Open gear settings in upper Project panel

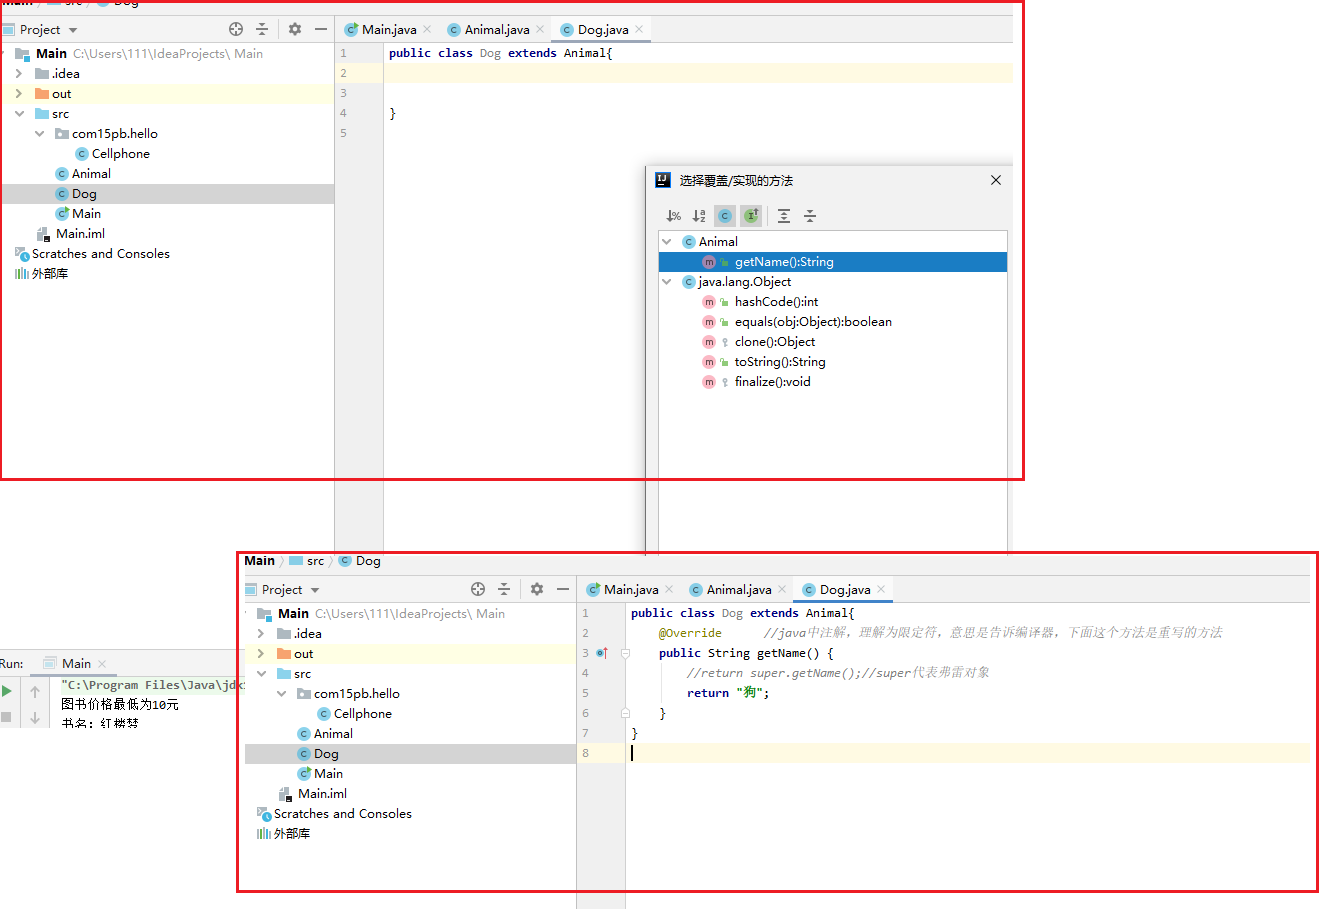click(295, 29)
